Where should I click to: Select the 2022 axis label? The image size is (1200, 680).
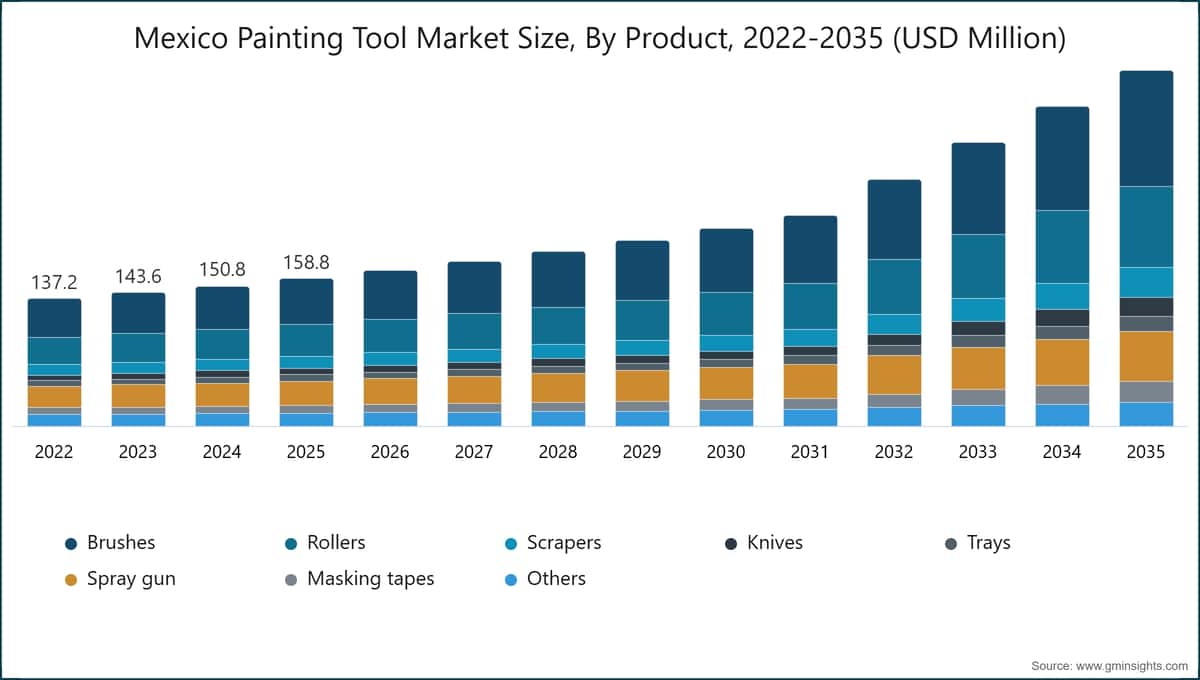54,452
